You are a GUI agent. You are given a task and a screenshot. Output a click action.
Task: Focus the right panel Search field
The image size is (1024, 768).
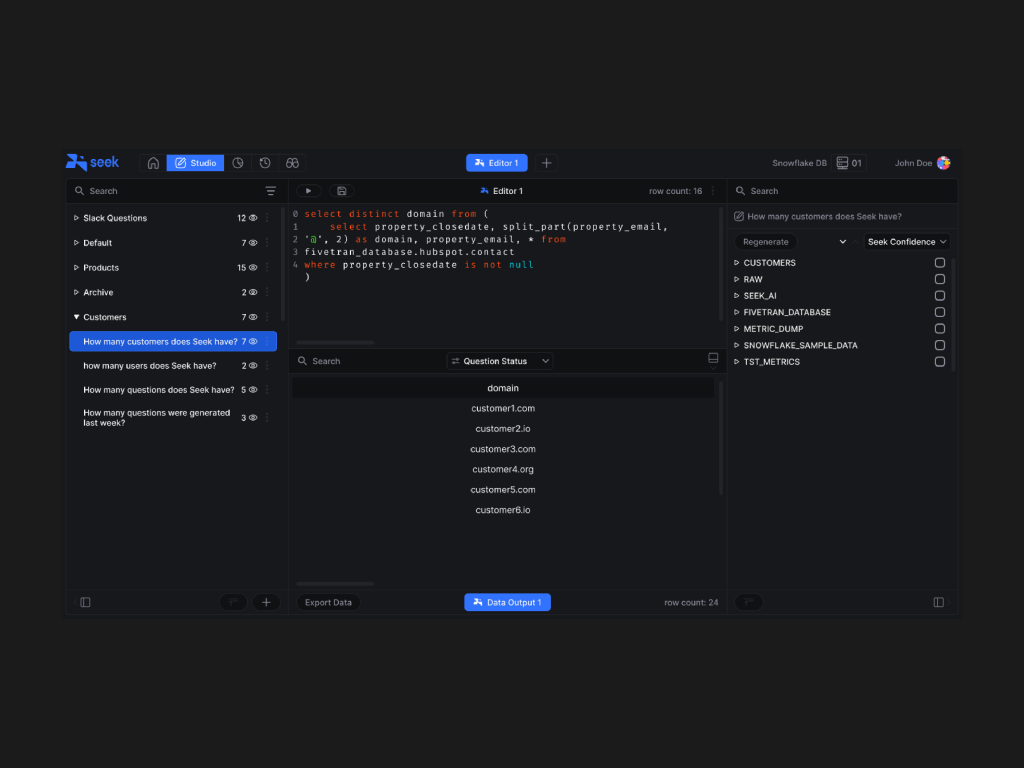(842, 191)
